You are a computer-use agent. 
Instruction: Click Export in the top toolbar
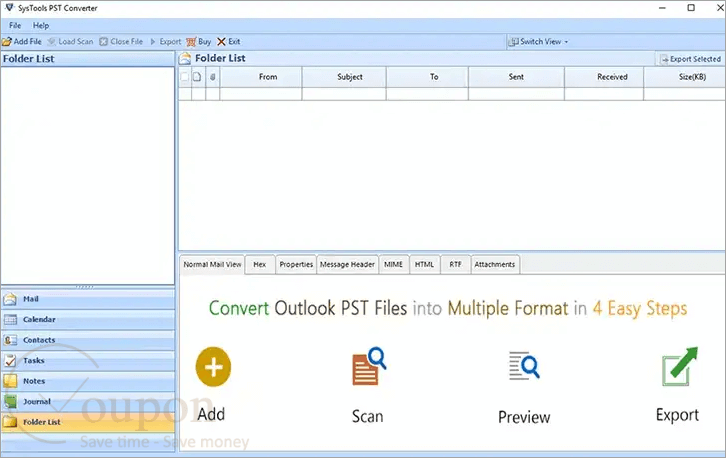tap(166, 42)
